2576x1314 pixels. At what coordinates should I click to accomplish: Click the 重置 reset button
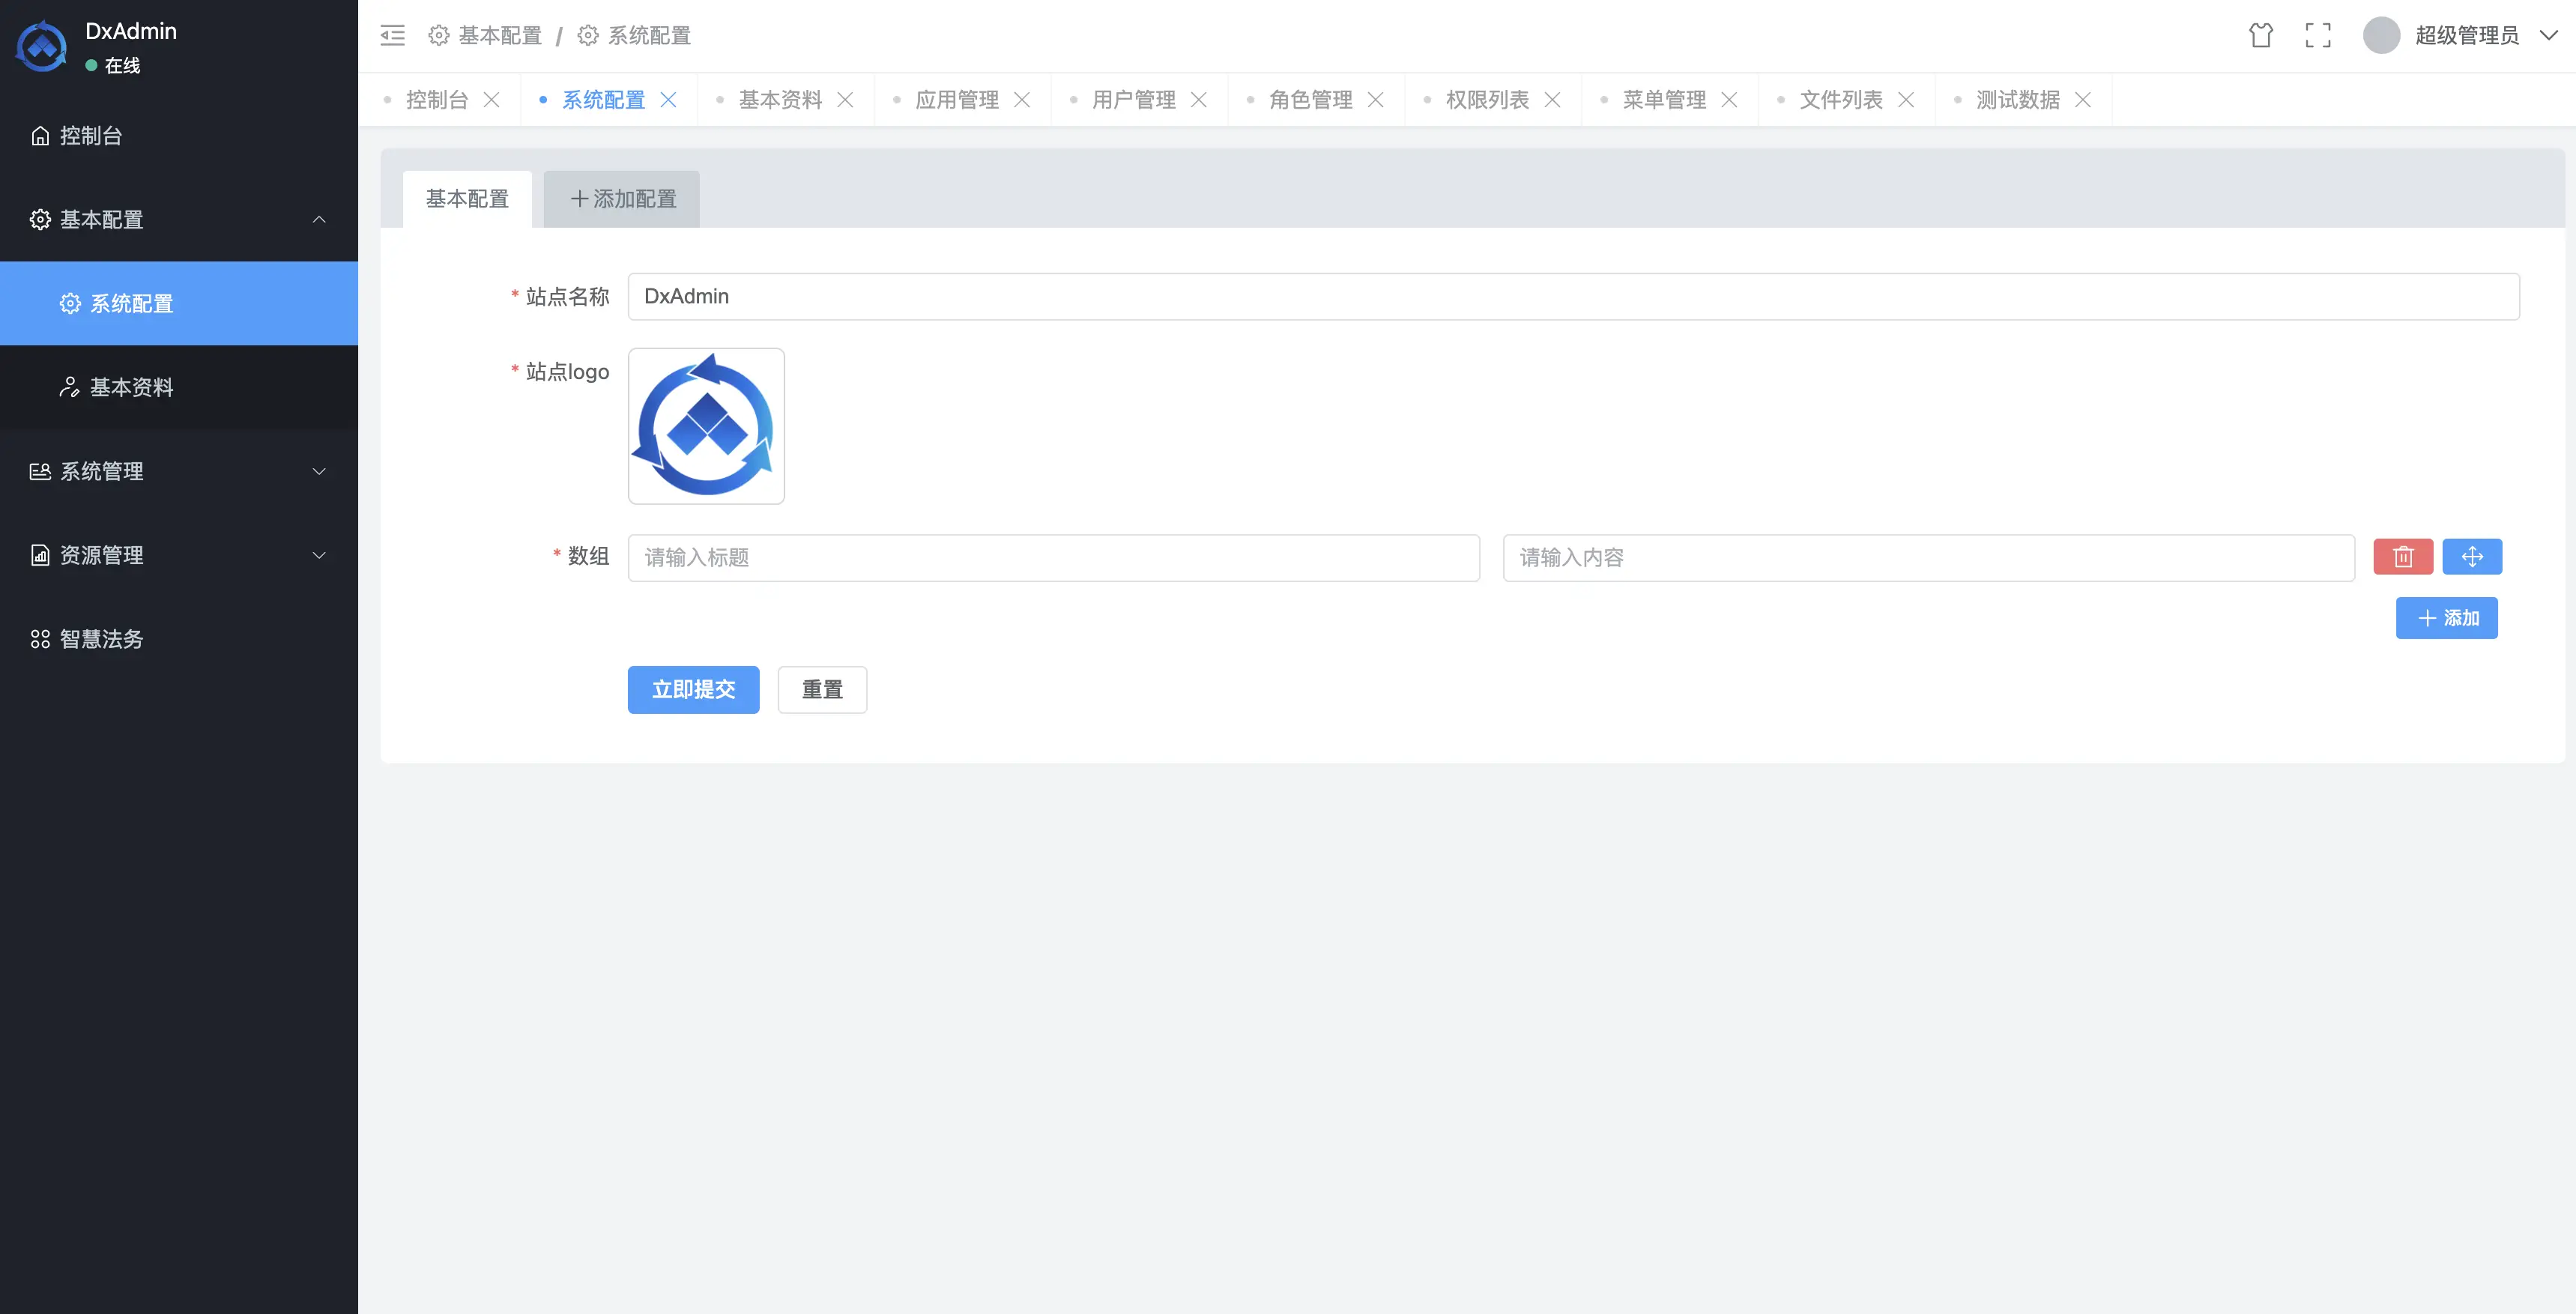pyautogui.click(x=822, y=690)
